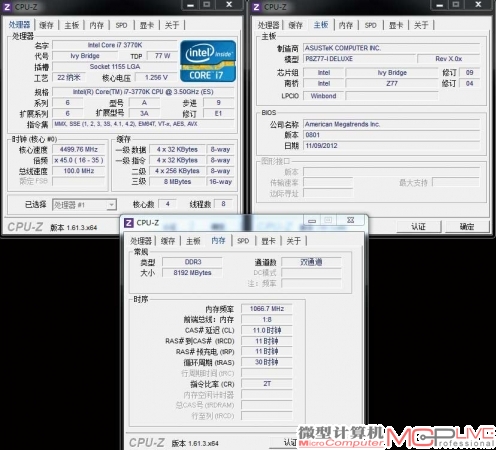Minimize the memory CPU-Z window

coord(312,220)
